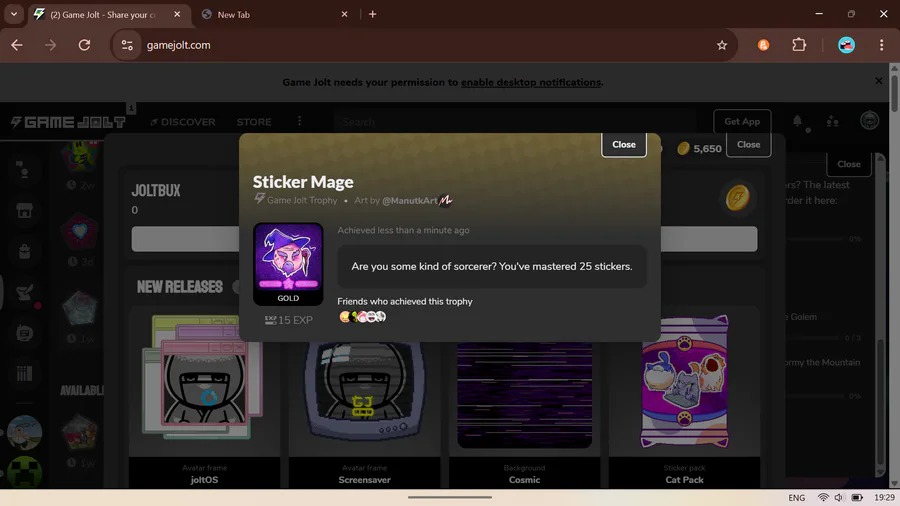Open the user avatar menu in navbar

pyautogui.click(x=869, y=121)
